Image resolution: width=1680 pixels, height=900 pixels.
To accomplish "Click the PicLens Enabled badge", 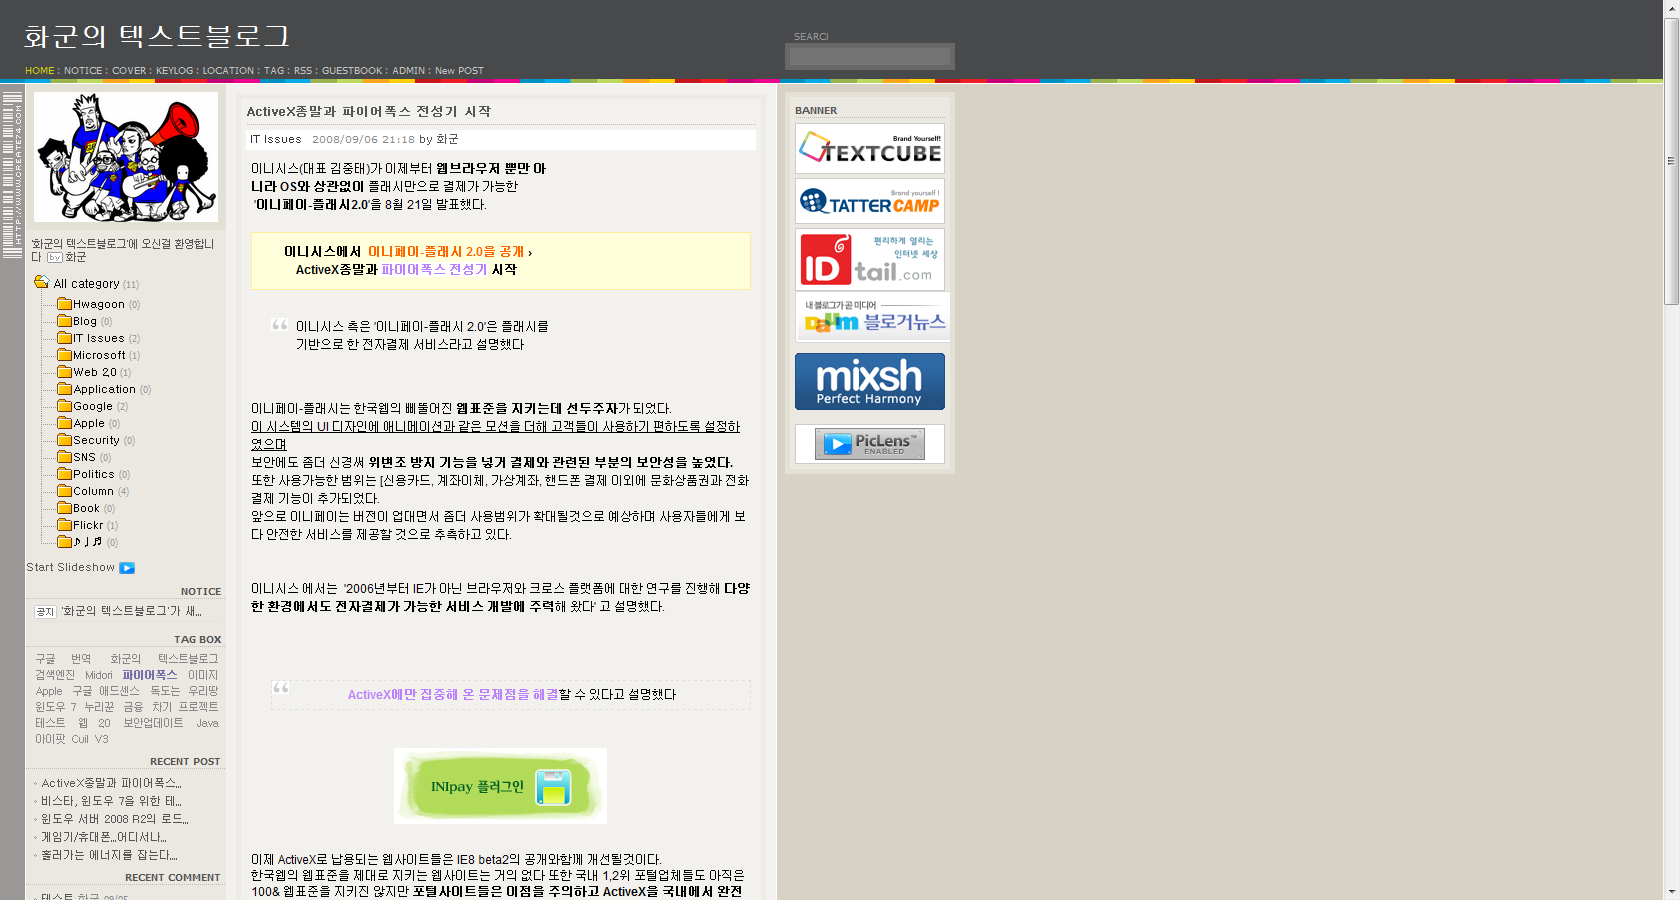I will [870, 444].
